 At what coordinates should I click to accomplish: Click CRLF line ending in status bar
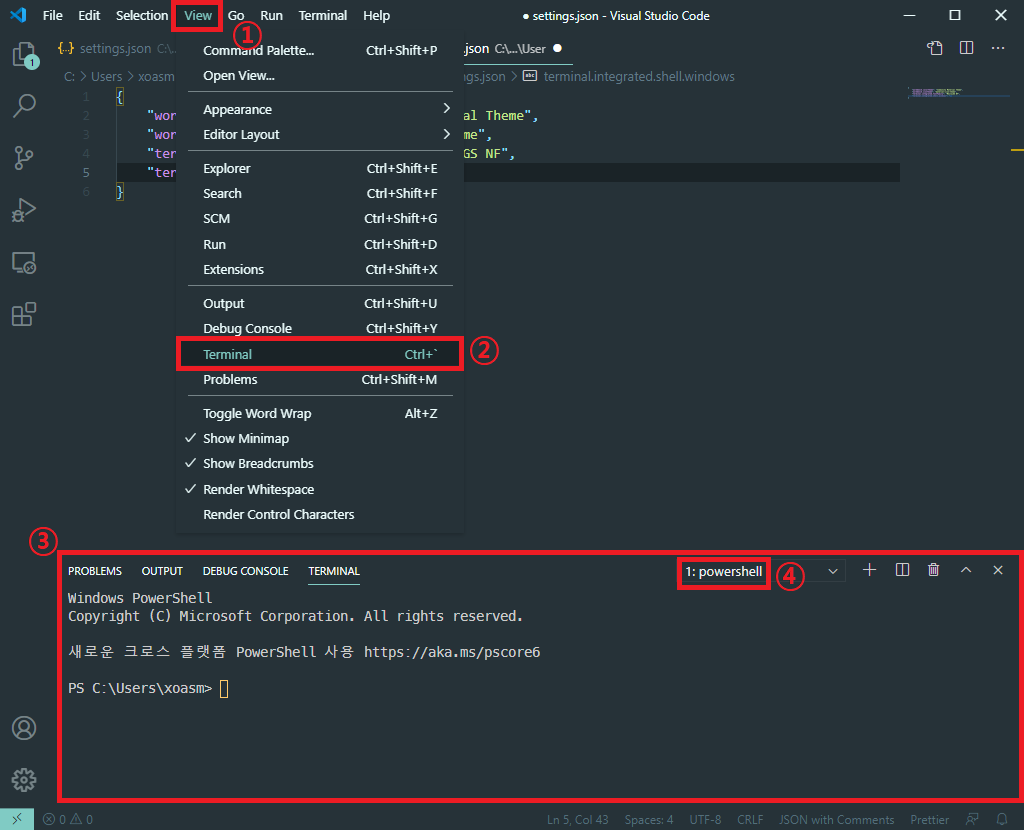pyautogui.click(x=750, y=820)
